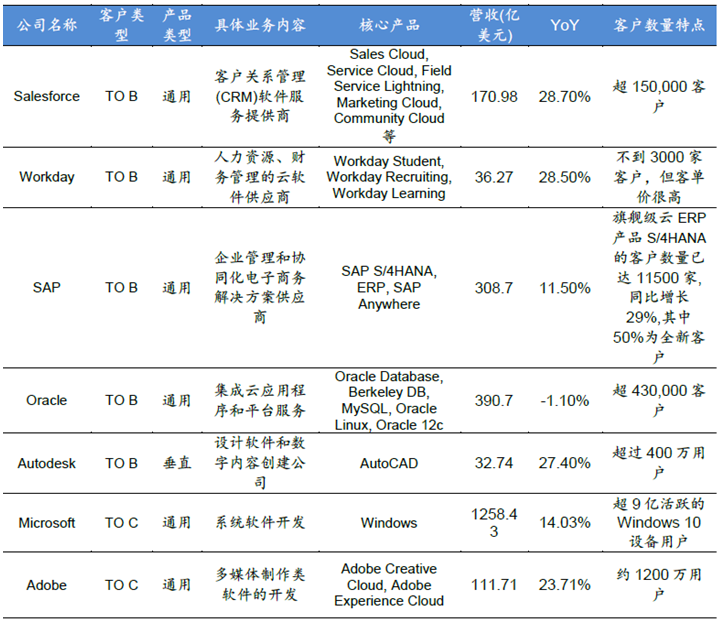The image size is (724, 622).
Task: Select the 营收(亿美元) column header
Action: pos(494,25)
